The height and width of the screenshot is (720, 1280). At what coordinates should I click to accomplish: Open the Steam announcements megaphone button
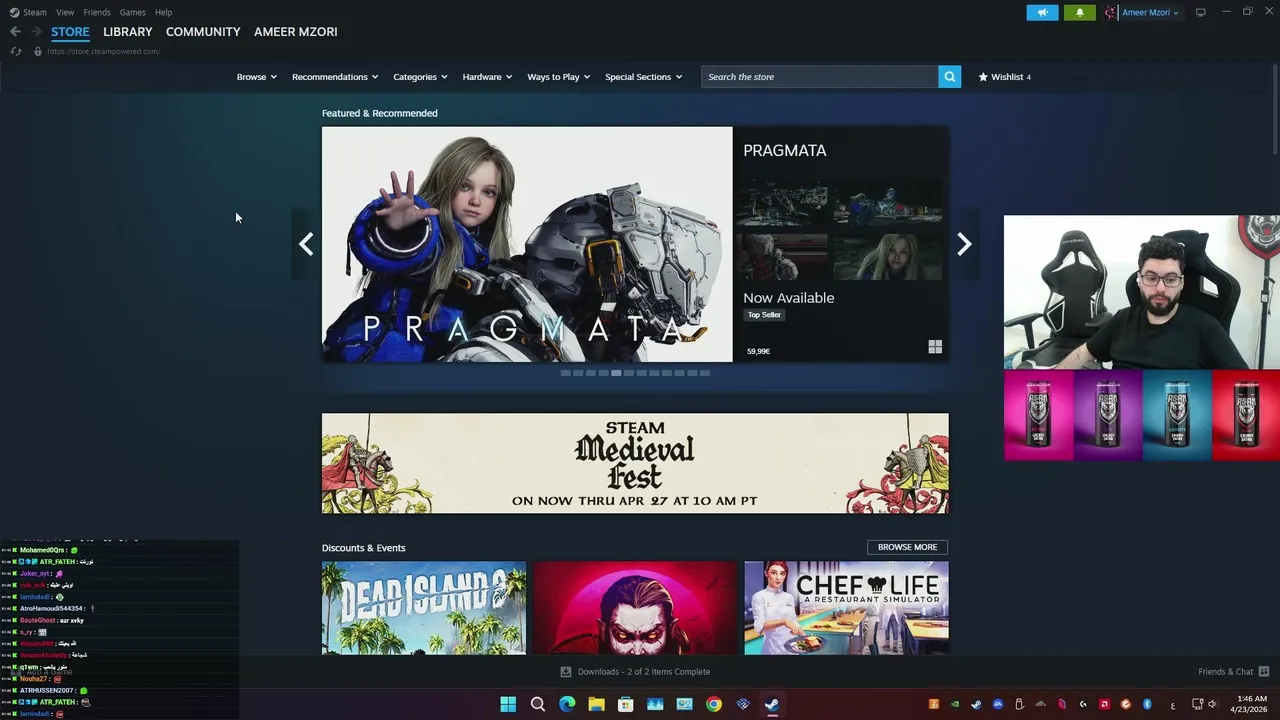(x=1042, y=12)
